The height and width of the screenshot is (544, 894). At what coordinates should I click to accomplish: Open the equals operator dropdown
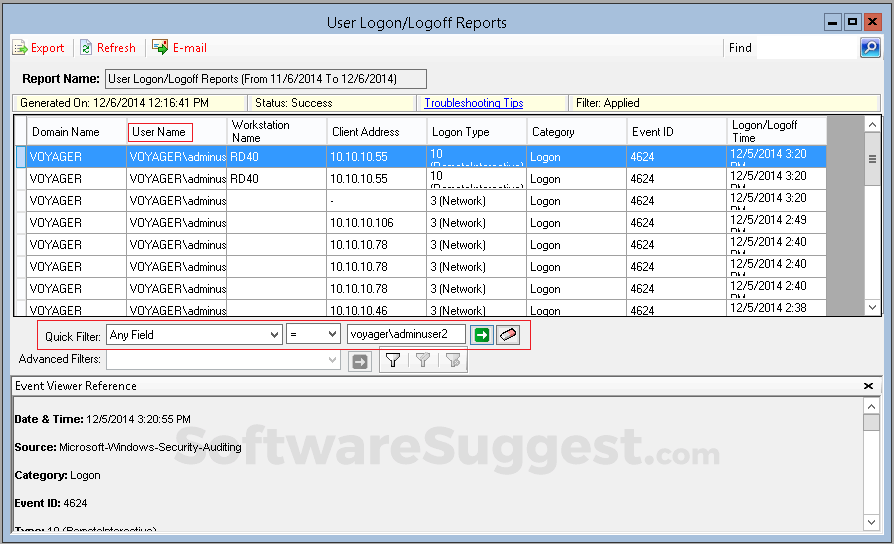point(313,335)
